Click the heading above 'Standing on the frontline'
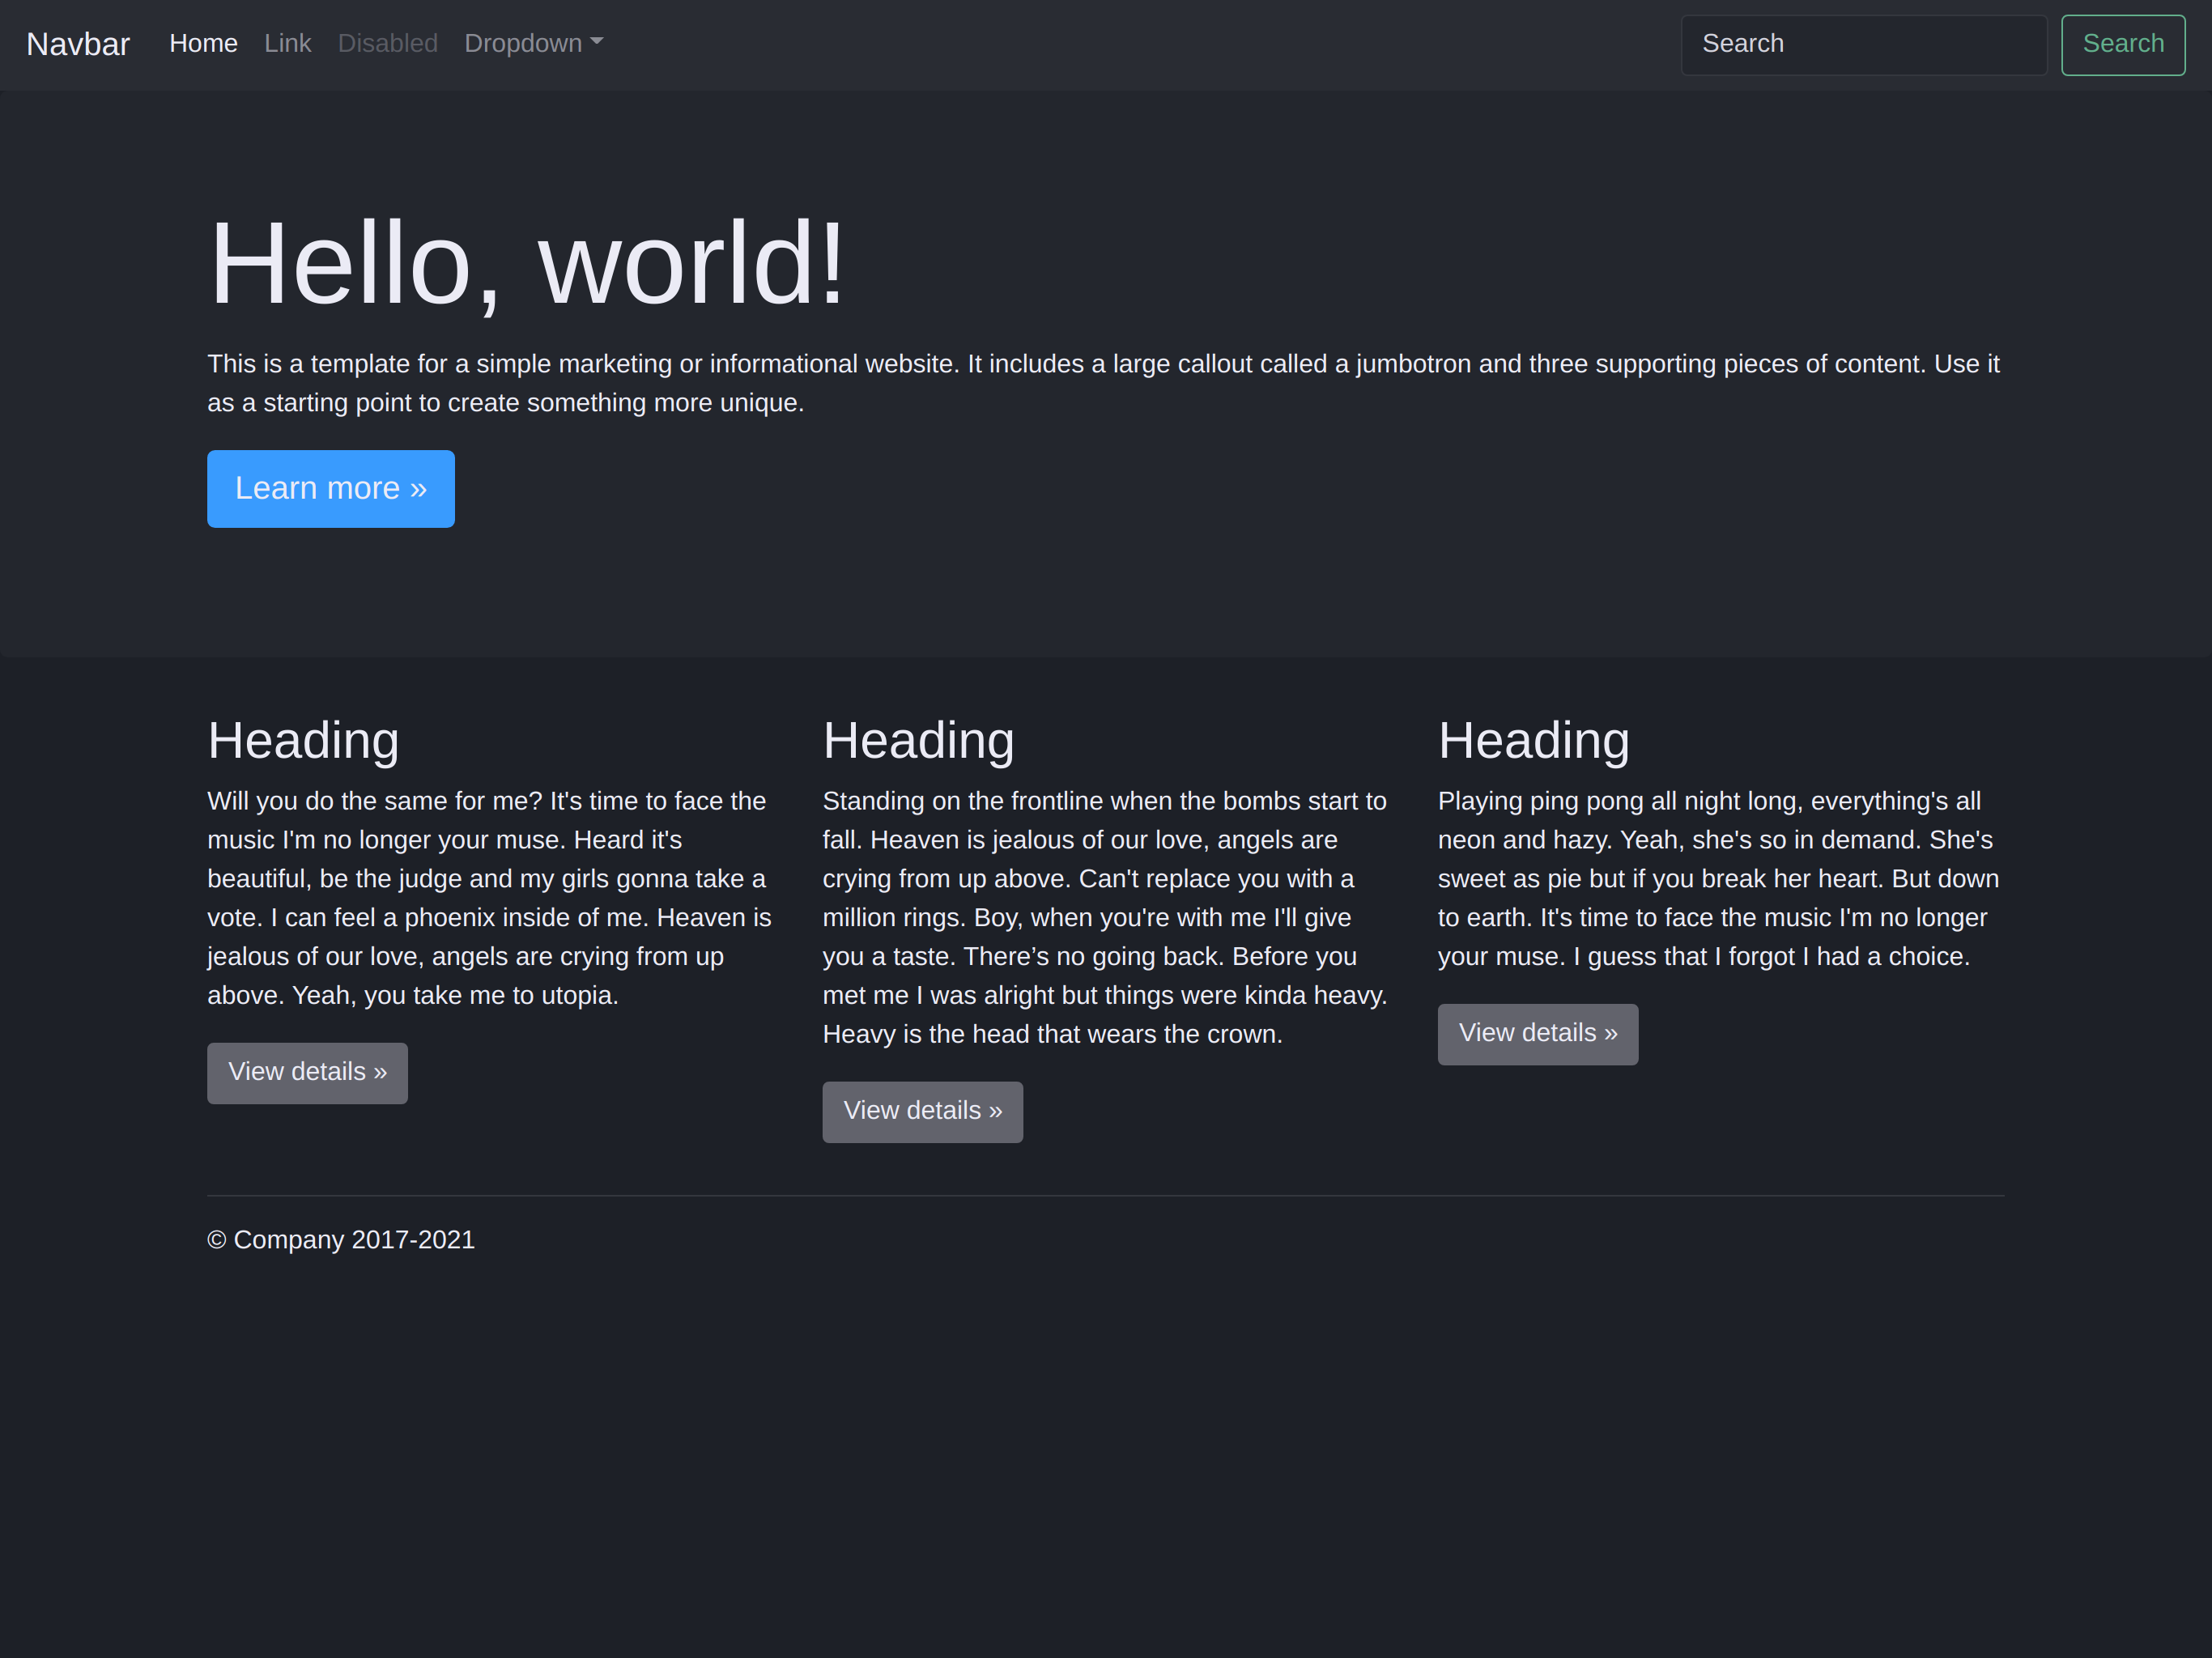The height and width of the screenshot is (1658, 2212). pyautogui.click(x=919, y=741)
